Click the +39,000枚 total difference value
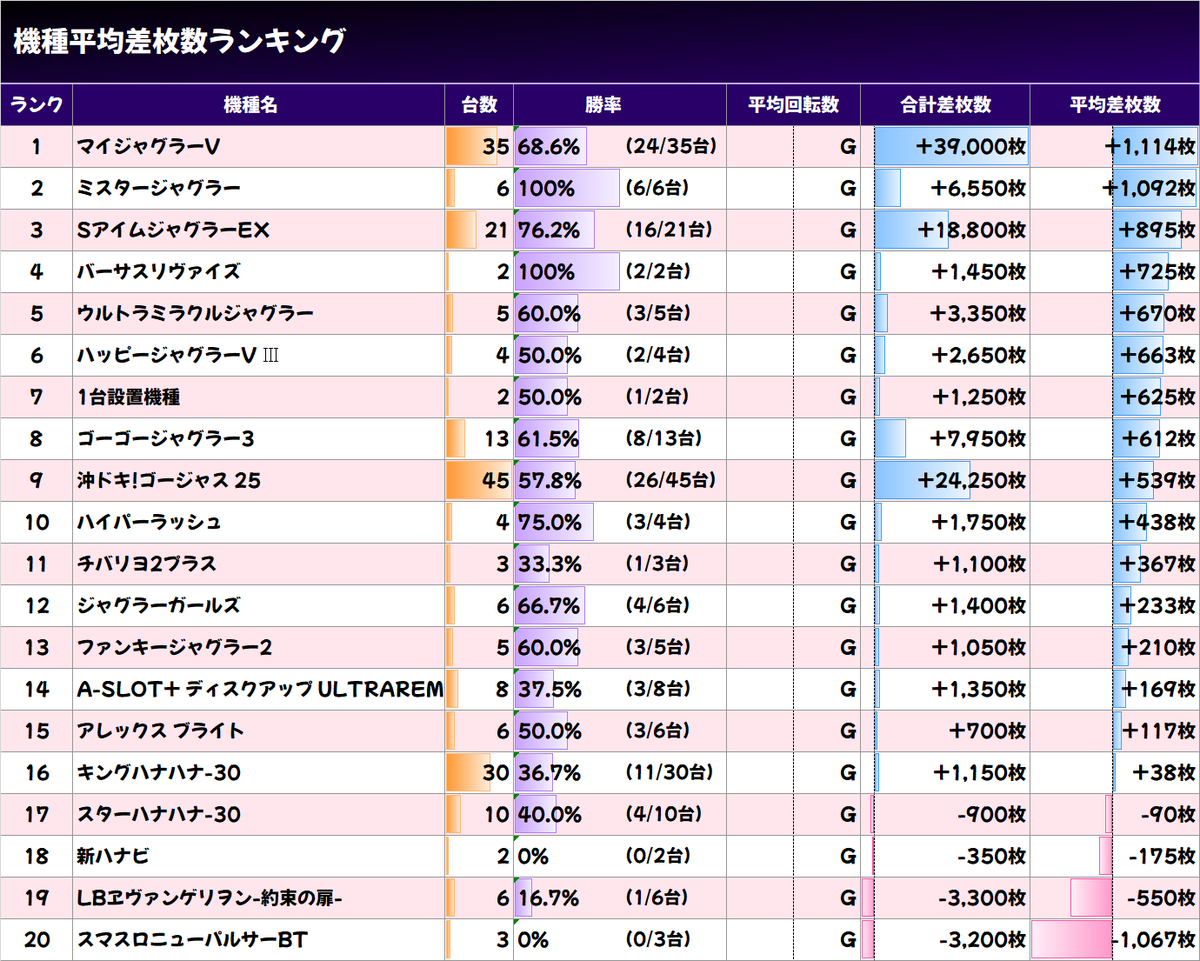Image resolution: width=1200 pixels, height=961 pixels. coord(970,147)
